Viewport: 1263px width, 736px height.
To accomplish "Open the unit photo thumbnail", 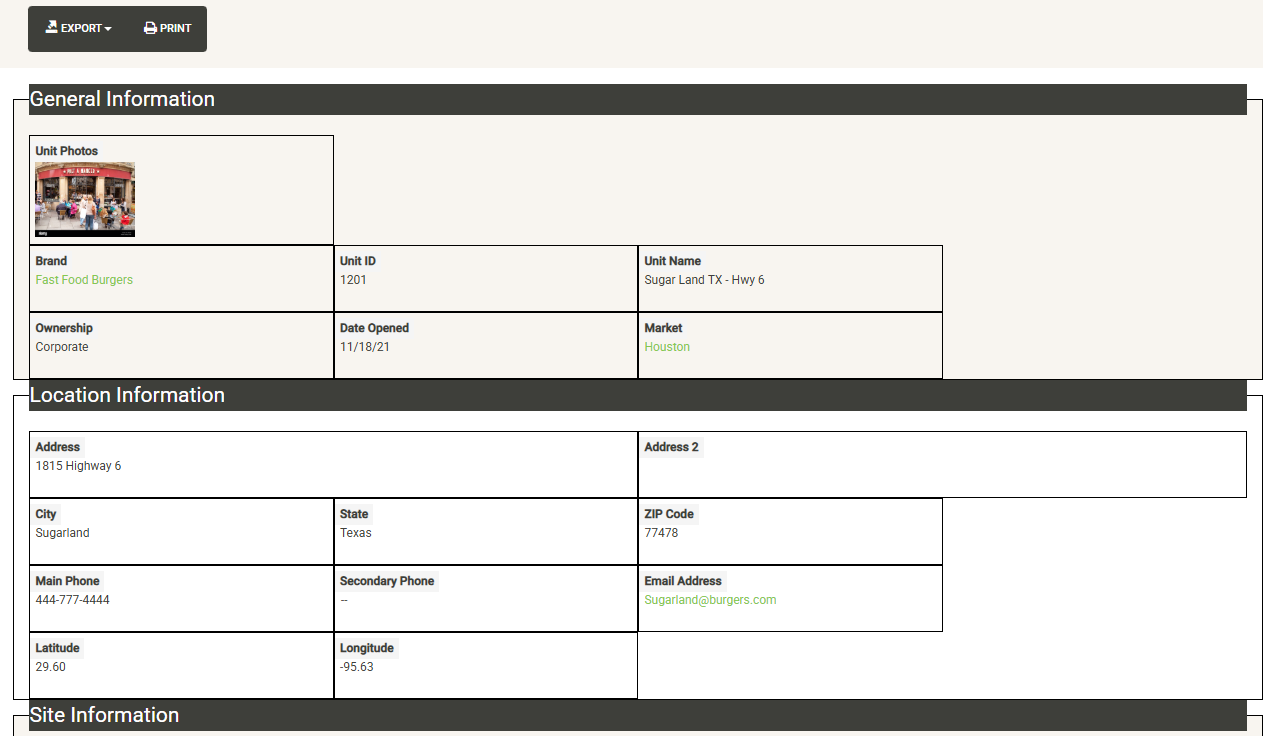I will click(85, 199).
